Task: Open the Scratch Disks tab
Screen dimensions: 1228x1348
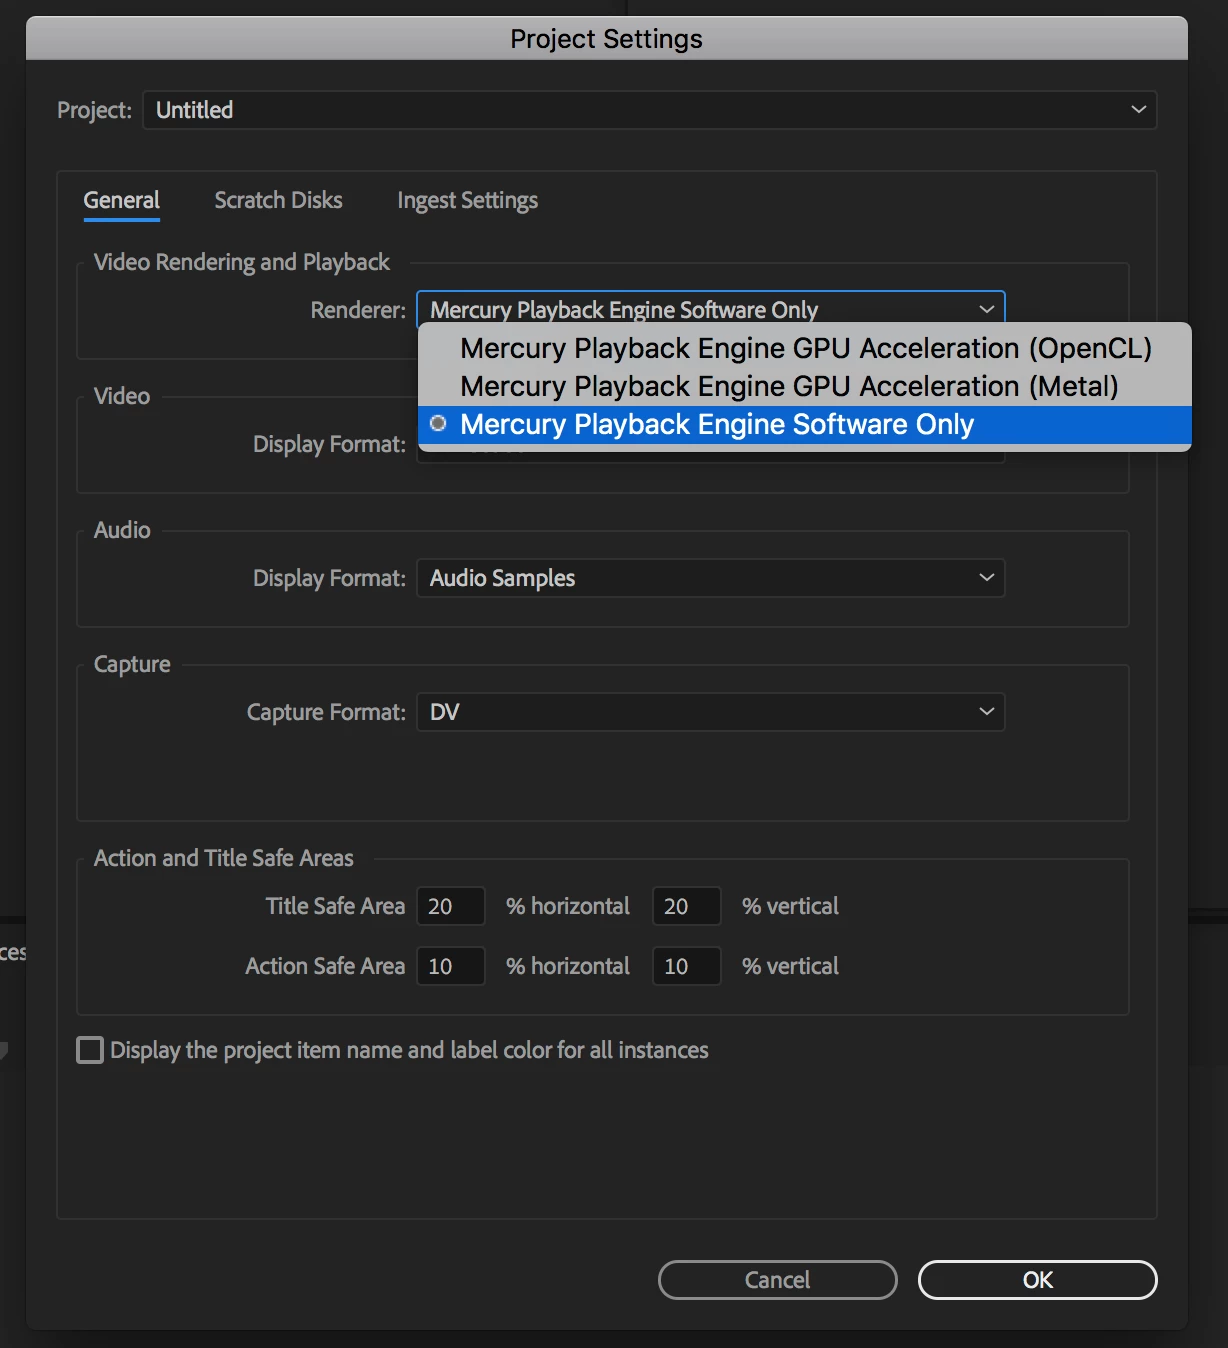Action: (x=278, y=200)
